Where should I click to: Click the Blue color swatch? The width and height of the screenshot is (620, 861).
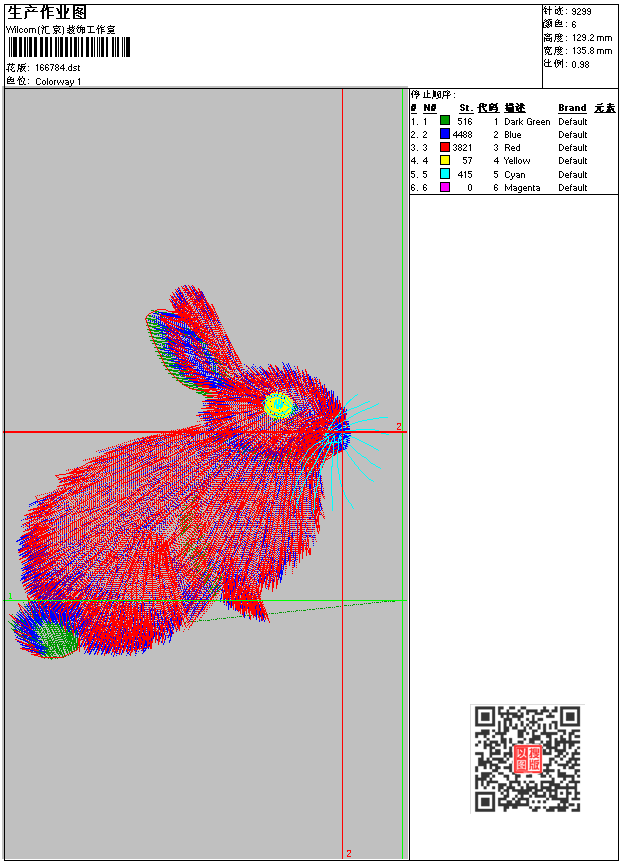pyautogui.click(x=445, y=134)
